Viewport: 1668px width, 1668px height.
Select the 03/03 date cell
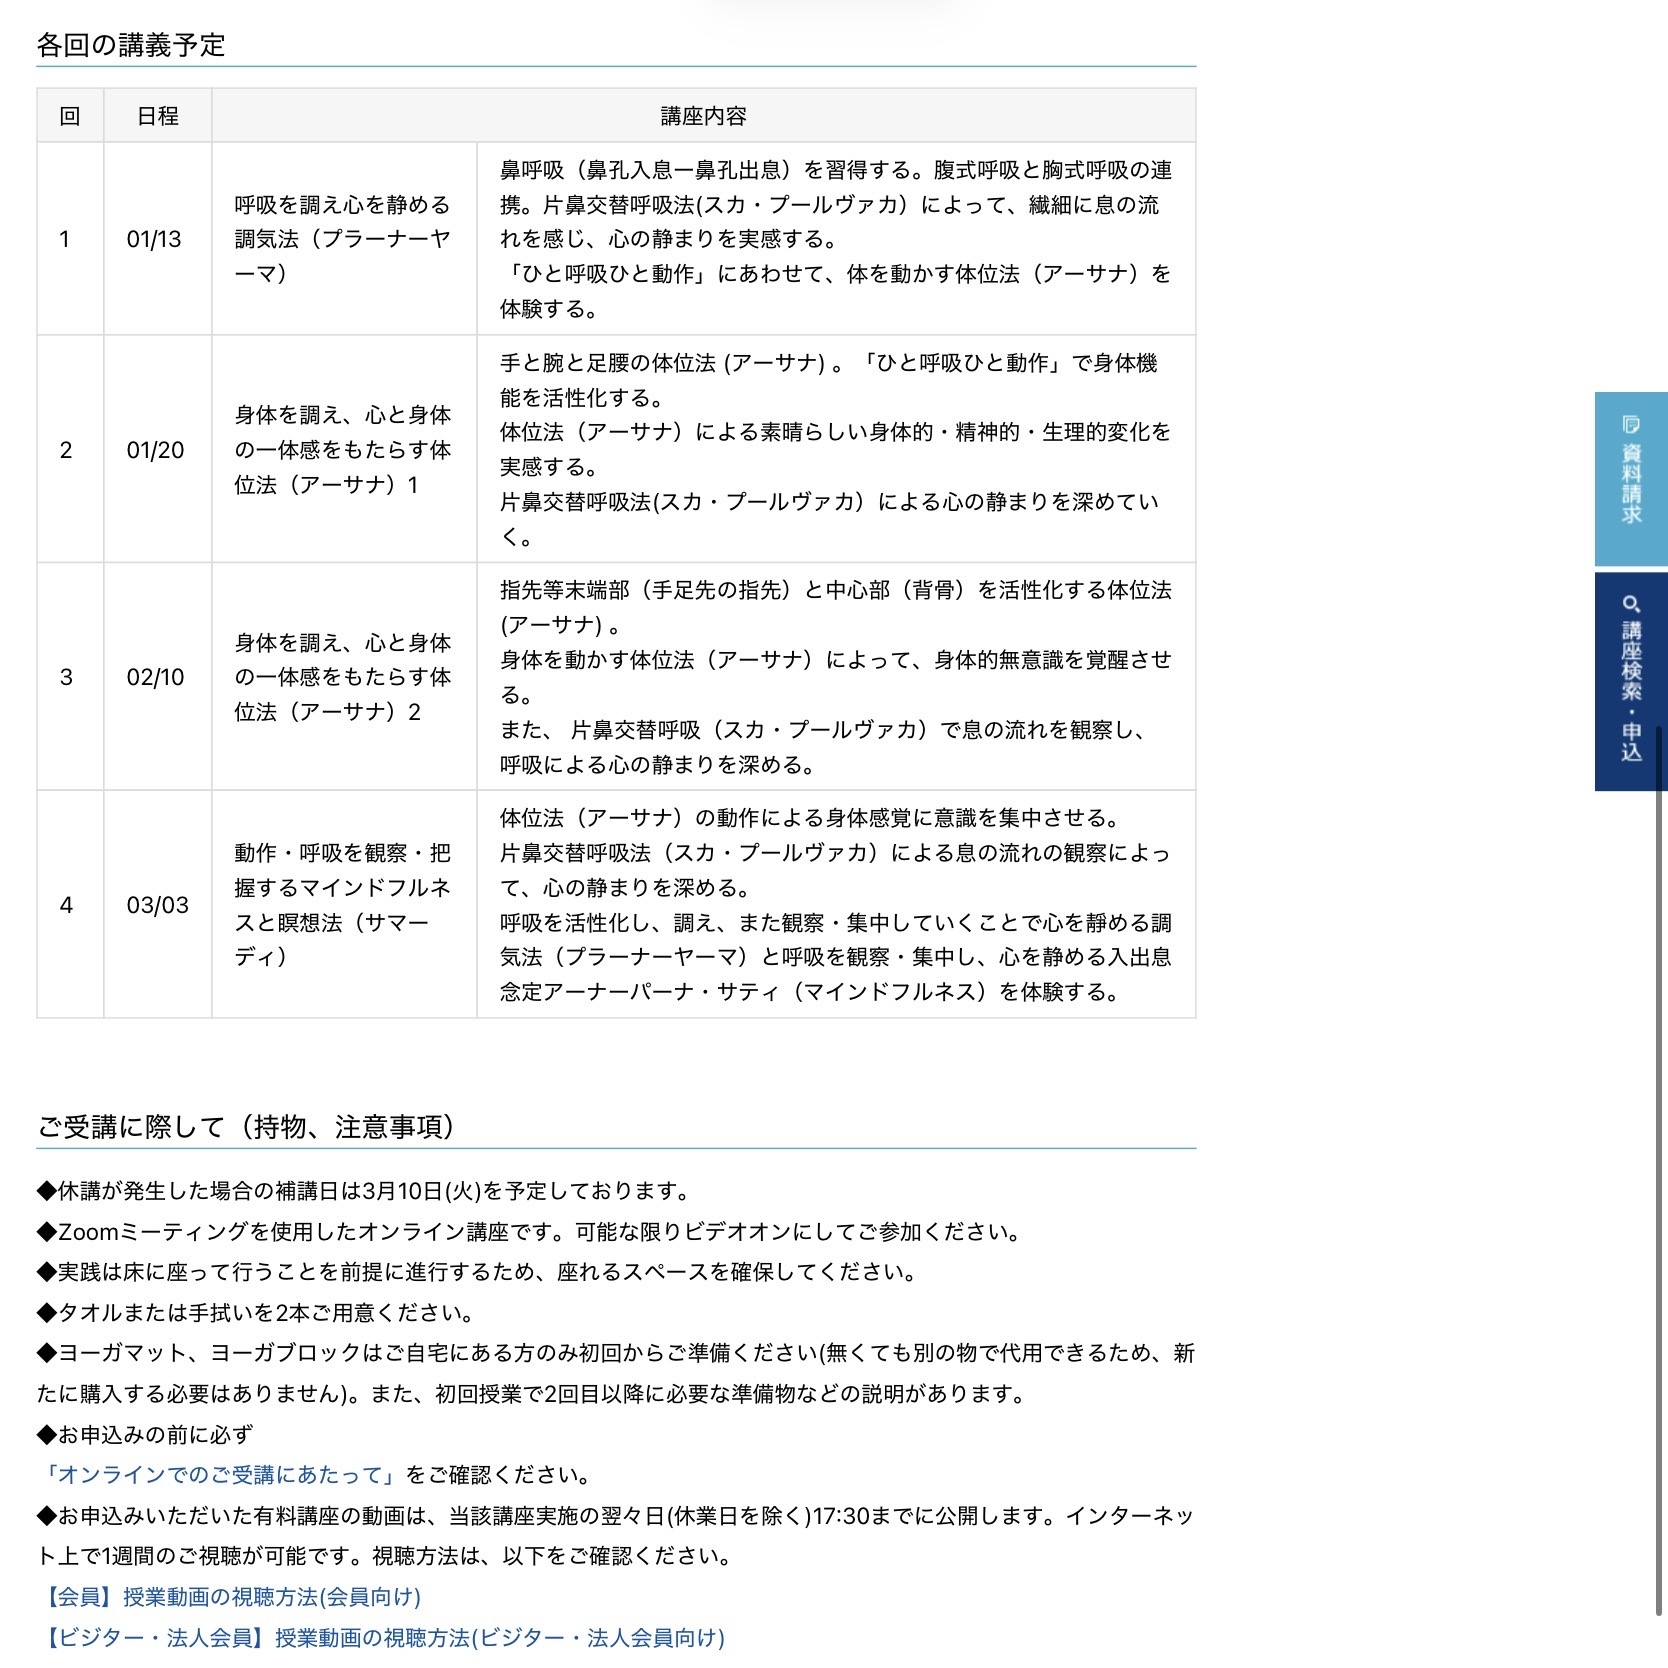point(157,905)
